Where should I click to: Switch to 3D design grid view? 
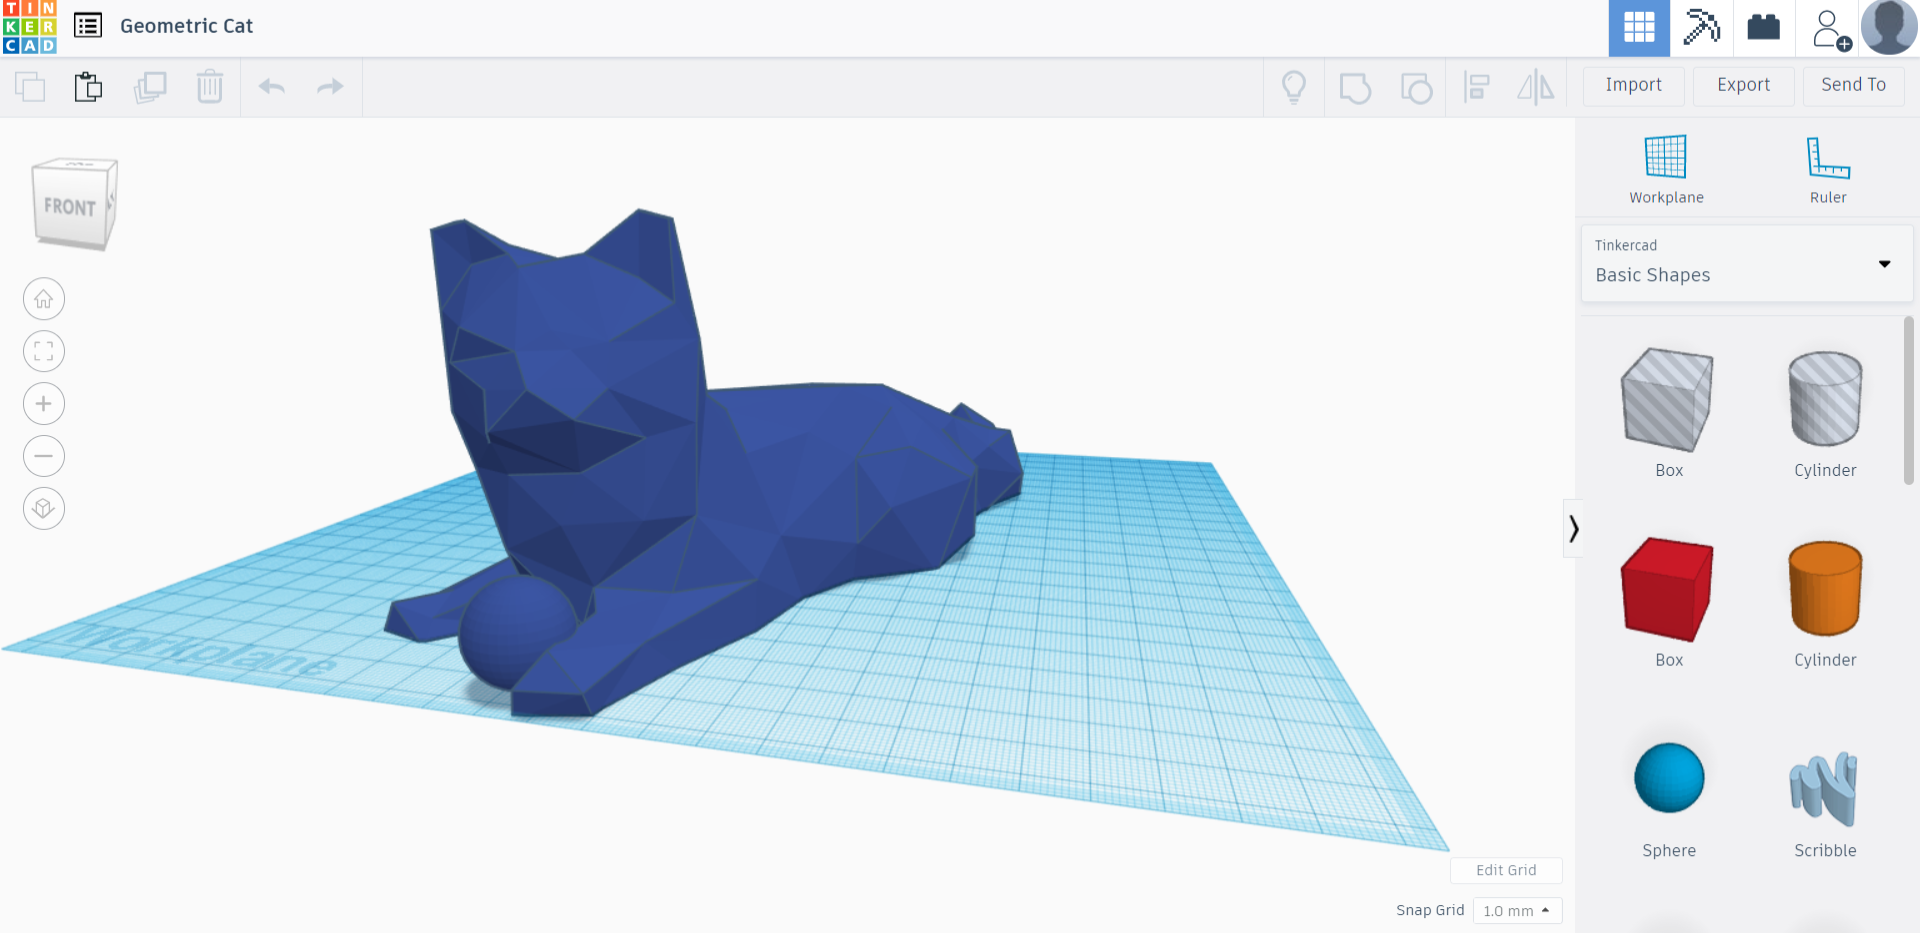pyautogui.click(x=1638, y=27)
